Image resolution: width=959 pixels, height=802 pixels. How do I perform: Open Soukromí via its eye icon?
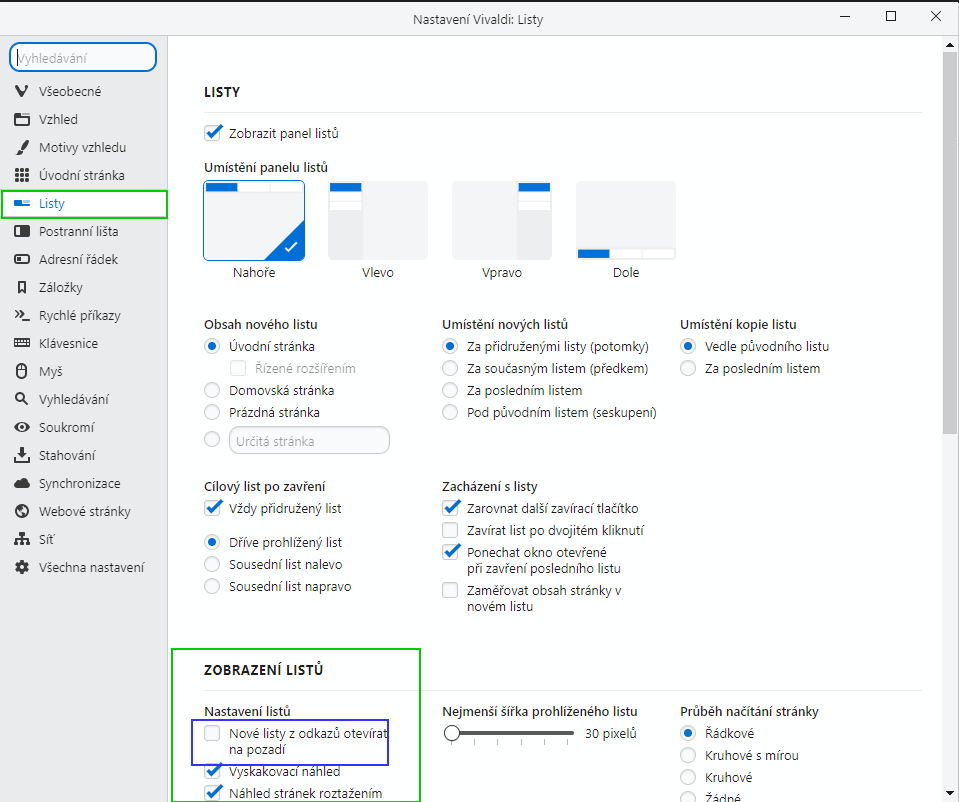tap(21, 428)
